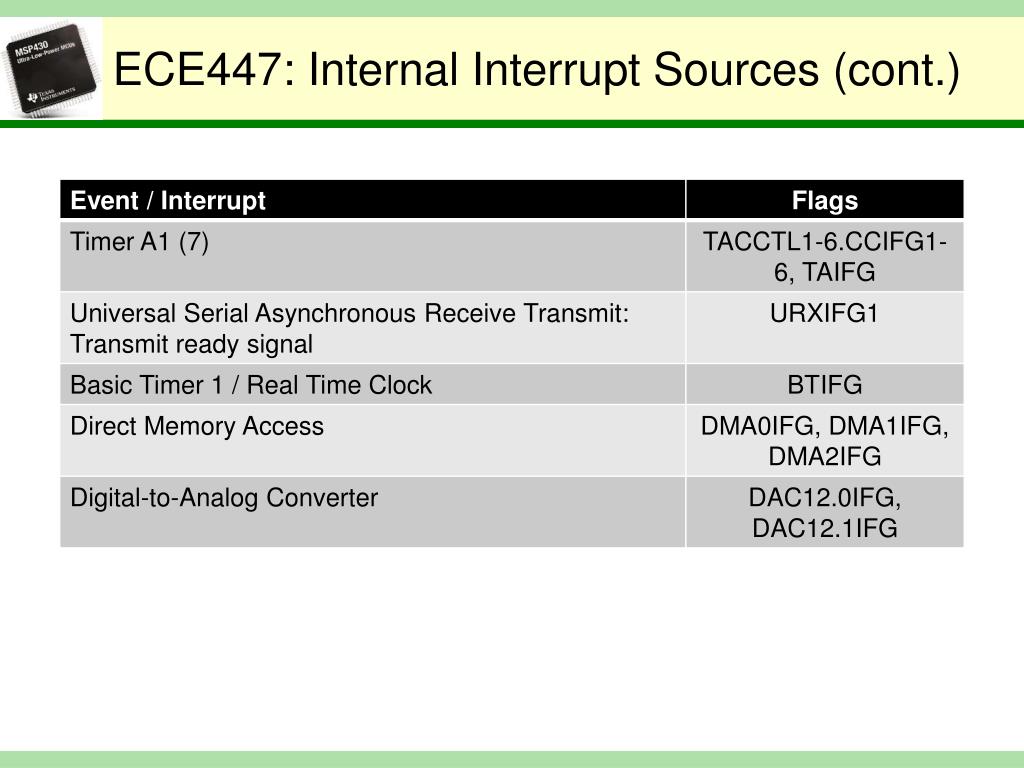1024x768 pixels.
Task: Click the Digital-to-Analog Converter cell
Action: click(x=373, y=512)
